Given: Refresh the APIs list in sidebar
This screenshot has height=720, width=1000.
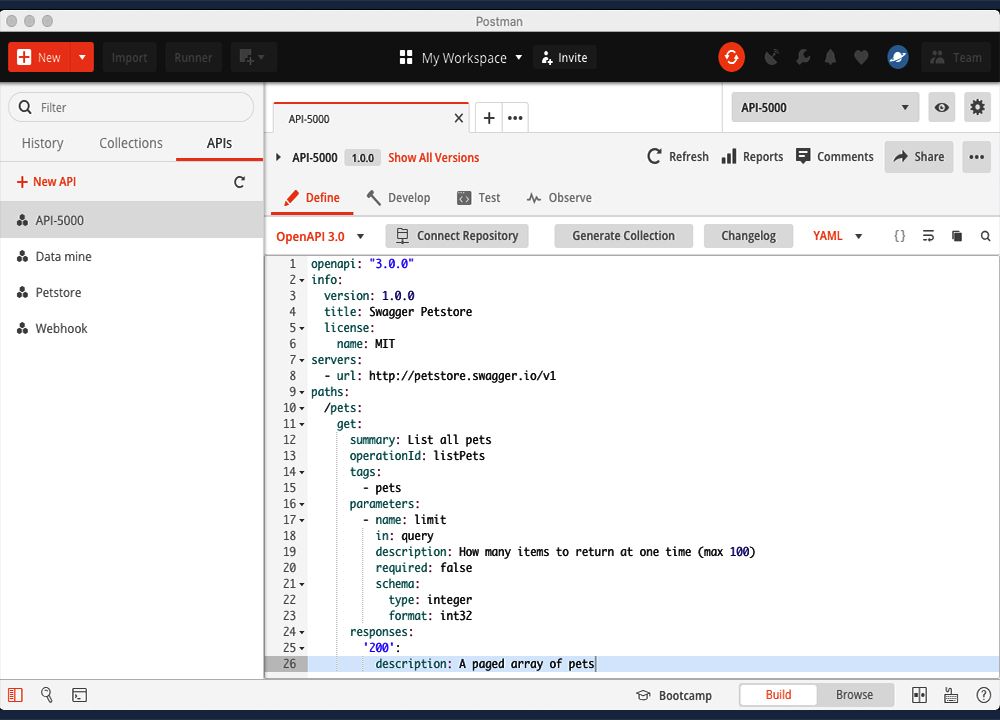Looking at the screenshot, I should tap(239, 182).
